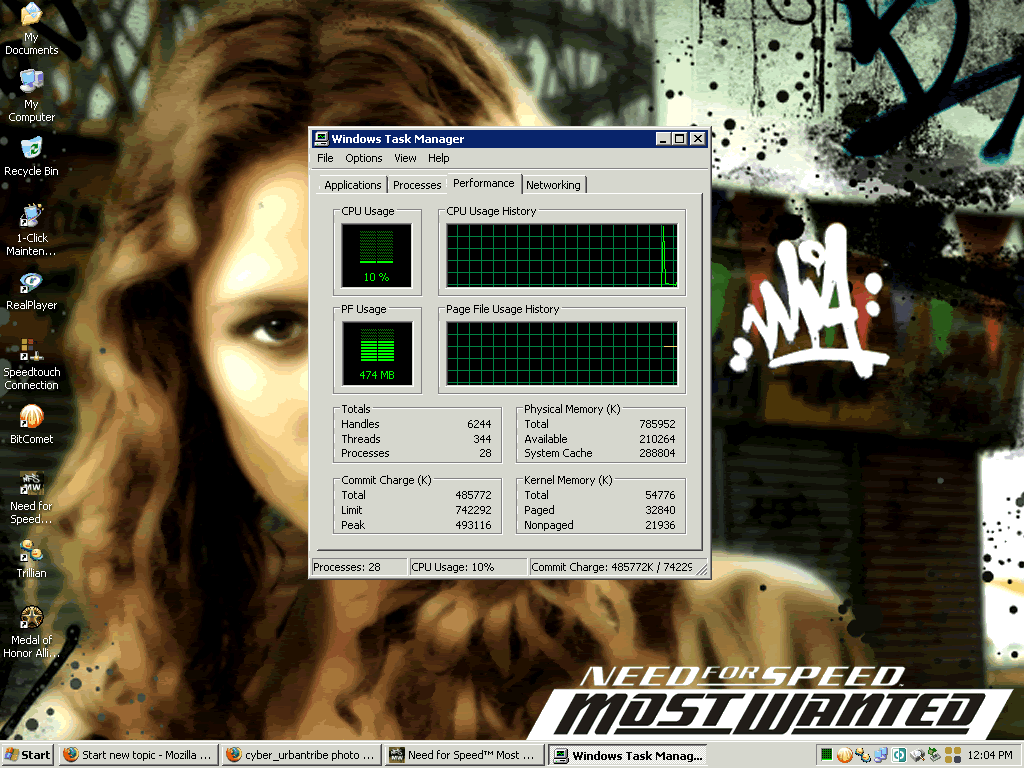Open the Options menu
Viewport: 1024px width, 768px height.
364,158
